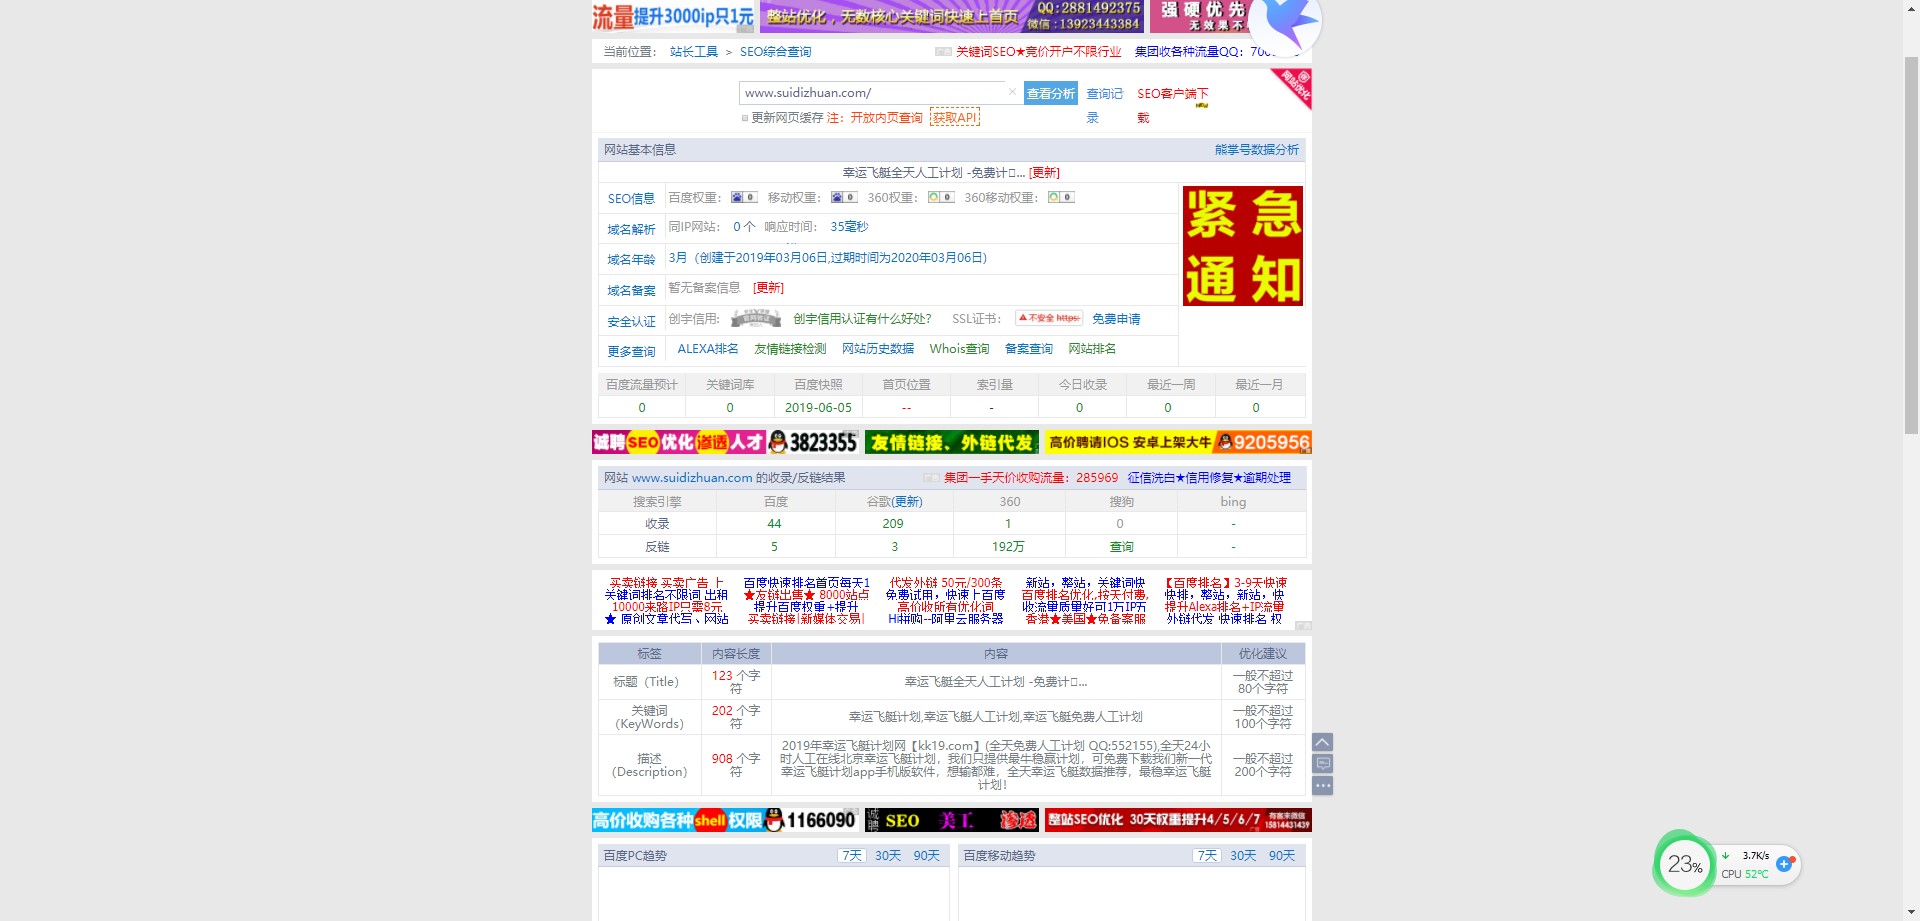
Task: Click the Baidu weight paw badge
Action: [744, 197]
